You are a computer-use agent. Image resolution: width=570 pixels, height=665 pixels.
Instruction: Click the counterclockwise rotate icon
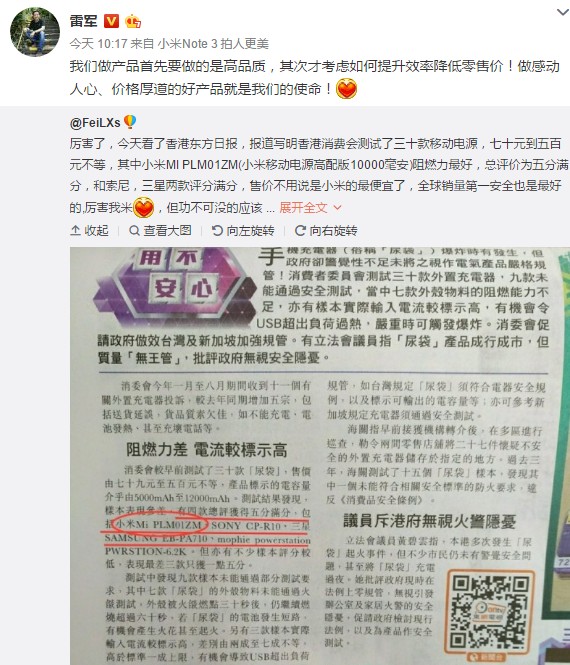[x=217, y=230]
